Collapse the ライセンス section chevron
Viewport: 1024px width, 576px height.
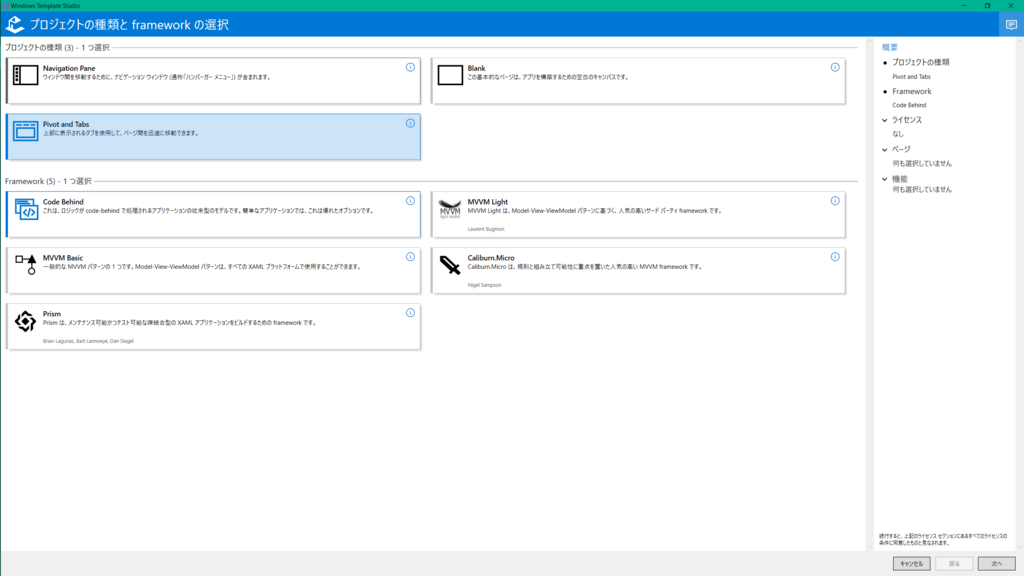(885, 120)
